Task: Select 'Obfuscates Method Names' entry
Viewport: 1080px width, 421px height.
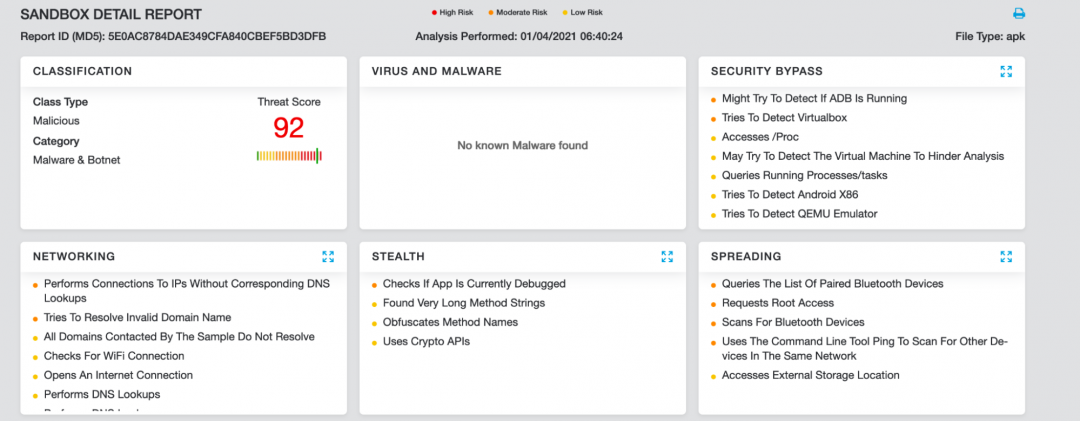Action: click(450, 323)
